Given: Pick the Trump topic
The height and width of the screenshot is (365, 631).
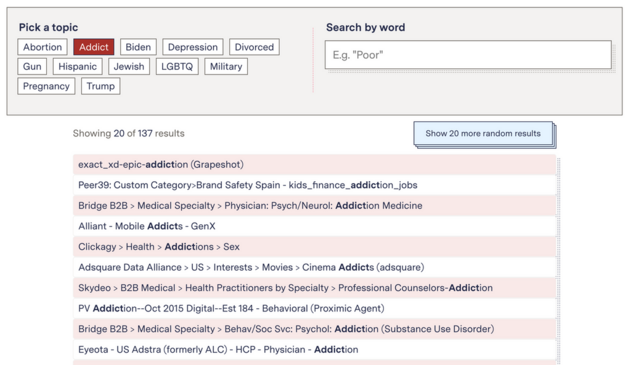Looking at the screenshot, I should [101, 86].
